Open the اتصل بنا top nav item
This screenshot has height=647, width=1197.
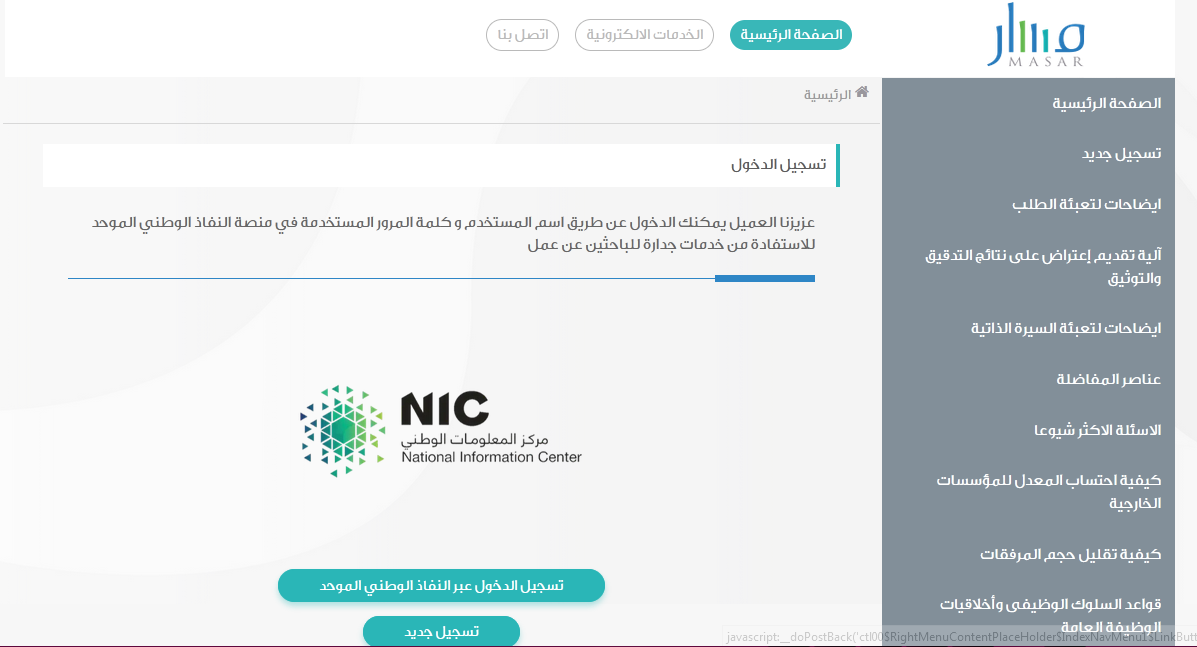click(522, 35)
